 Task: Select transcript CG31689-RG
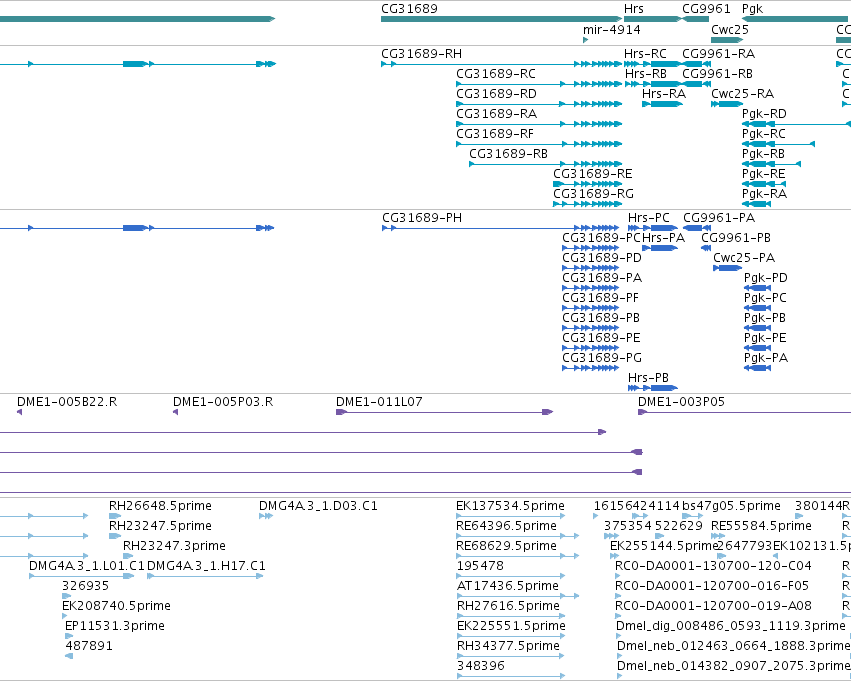[x=587, y=204]
